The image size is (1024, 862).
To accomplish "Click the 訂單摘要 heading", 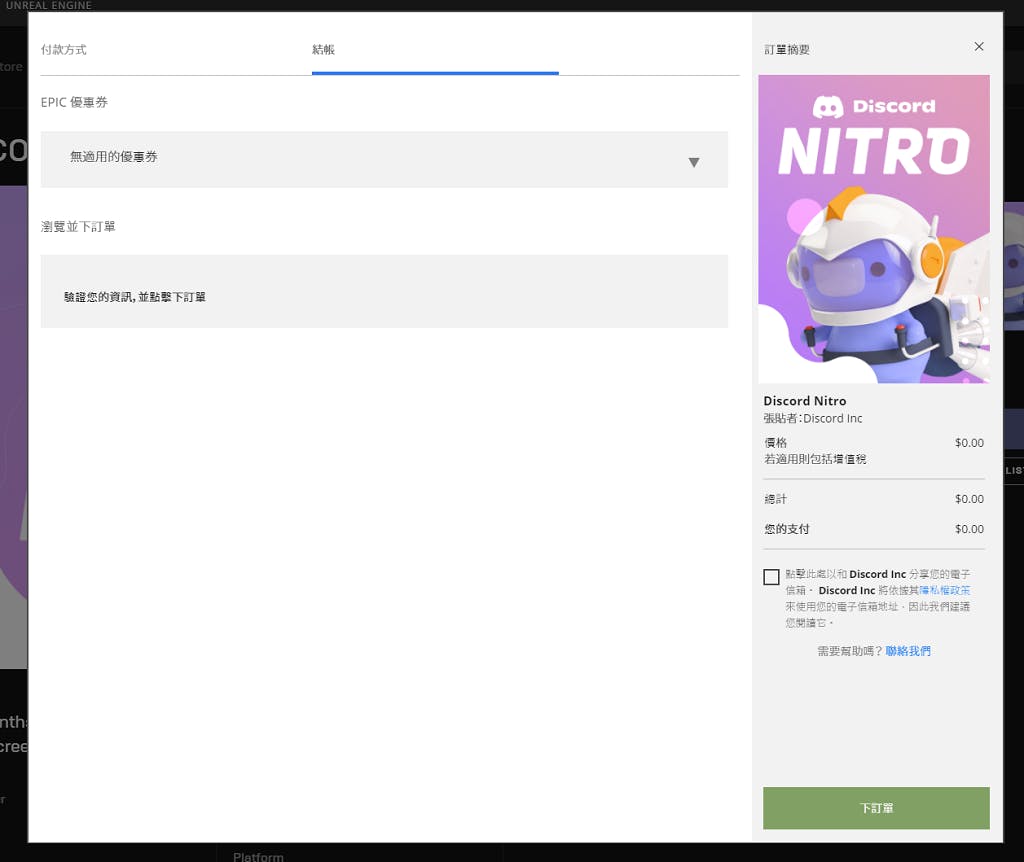I will point(786,49).
